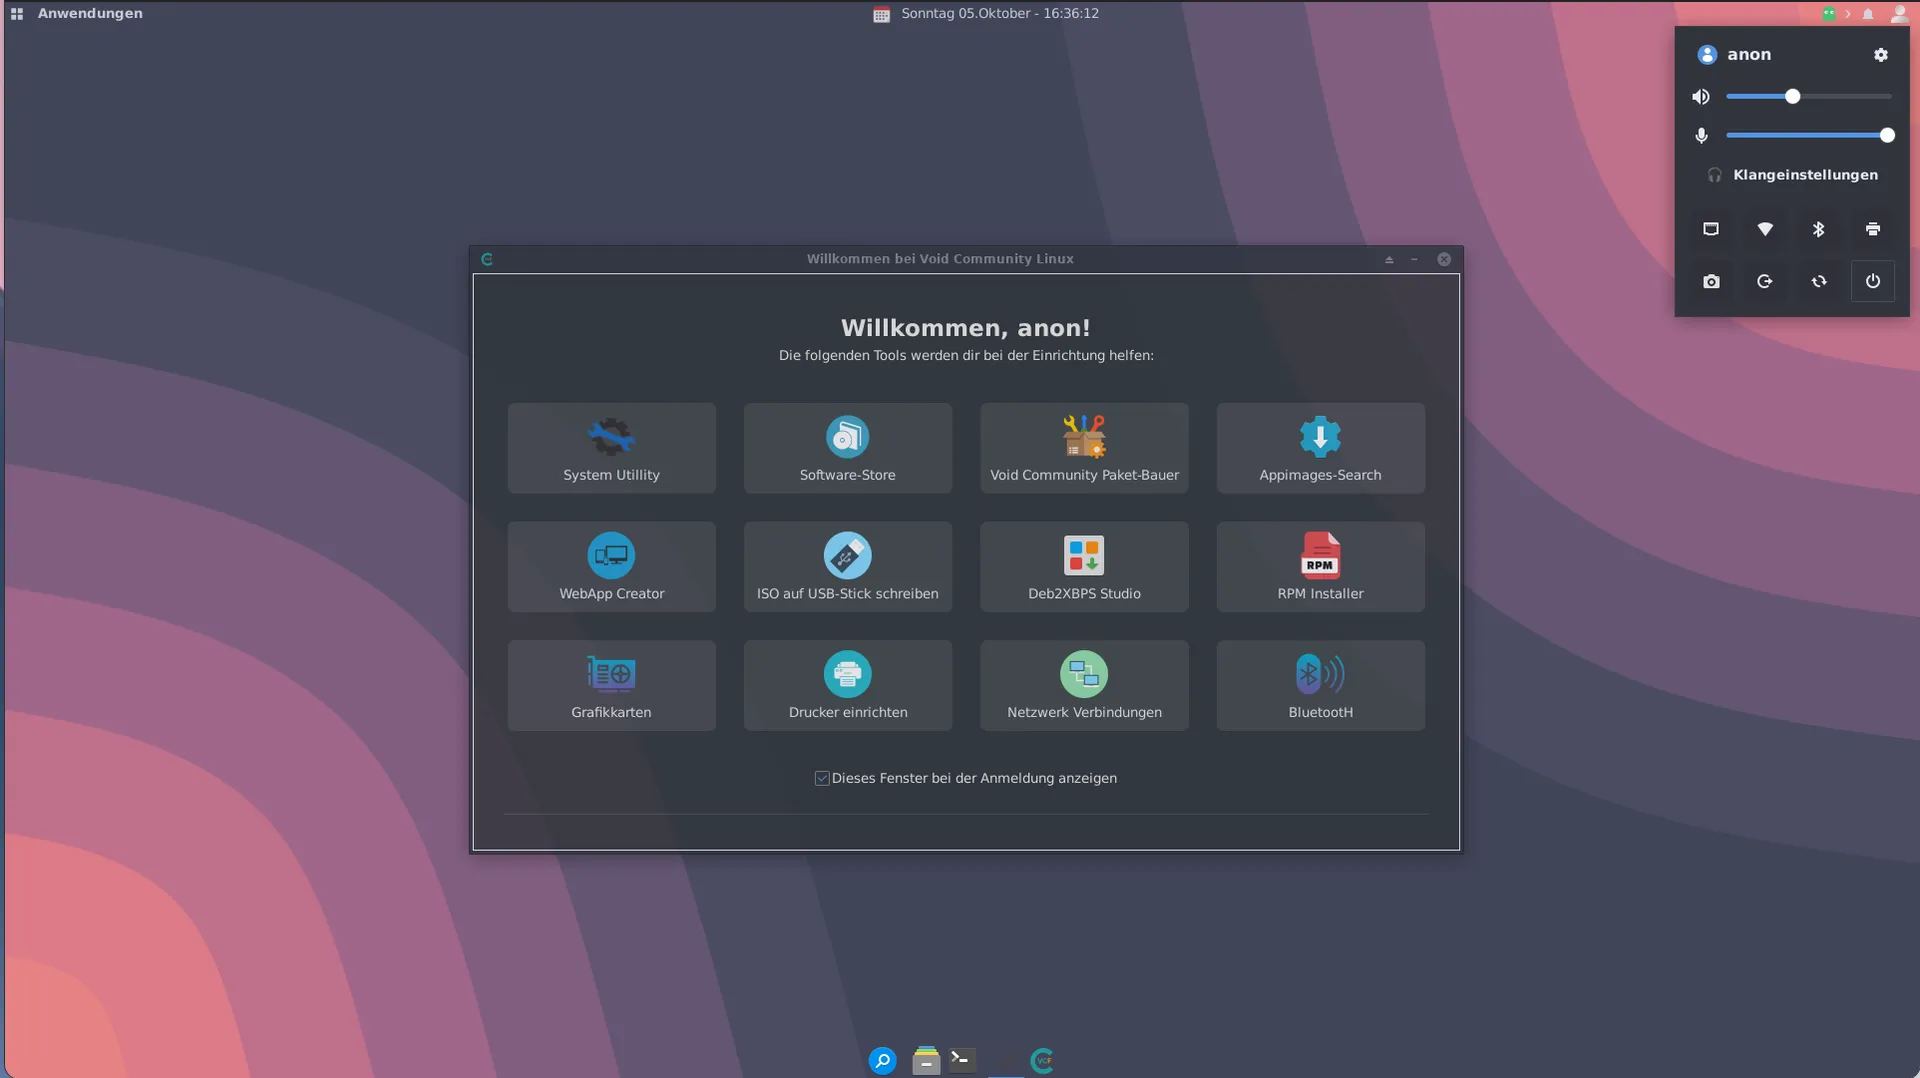1920x1078 pixels.
Task: Open the System Utillity tool
Action: (611, 448)
